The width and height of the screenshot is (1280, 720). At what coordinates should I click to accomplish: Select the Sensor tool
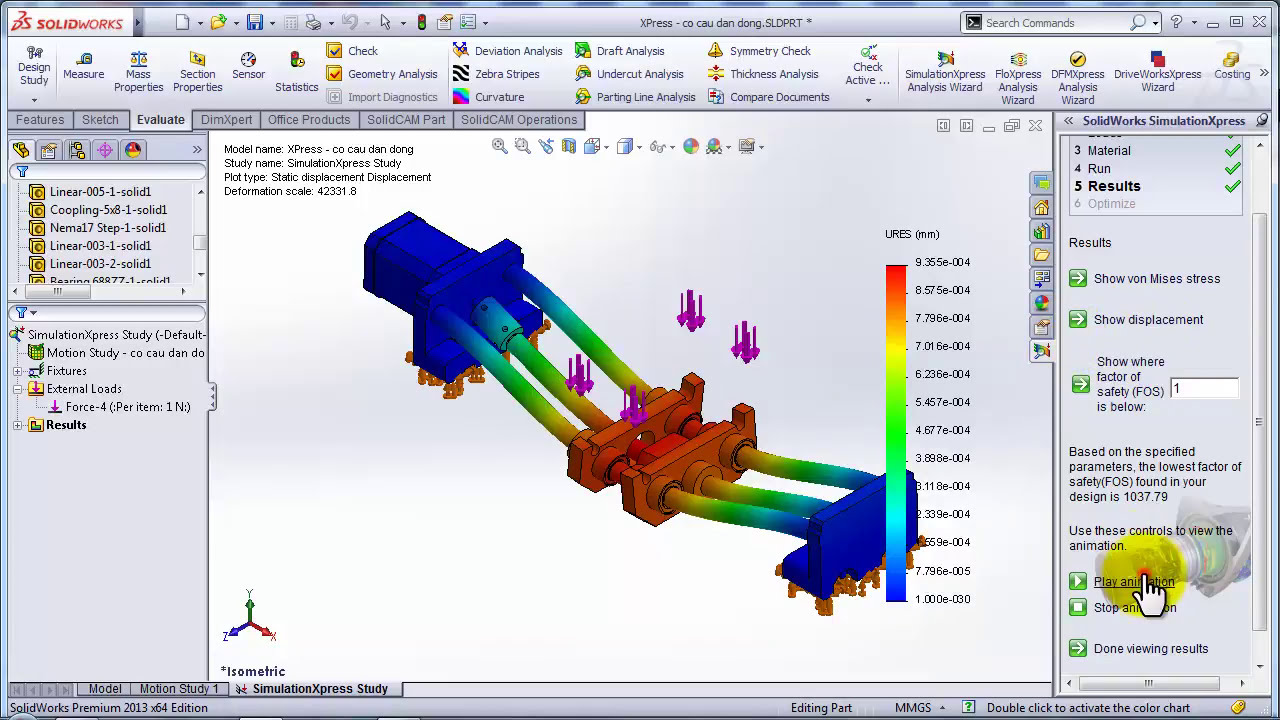[x=248, y=66]
